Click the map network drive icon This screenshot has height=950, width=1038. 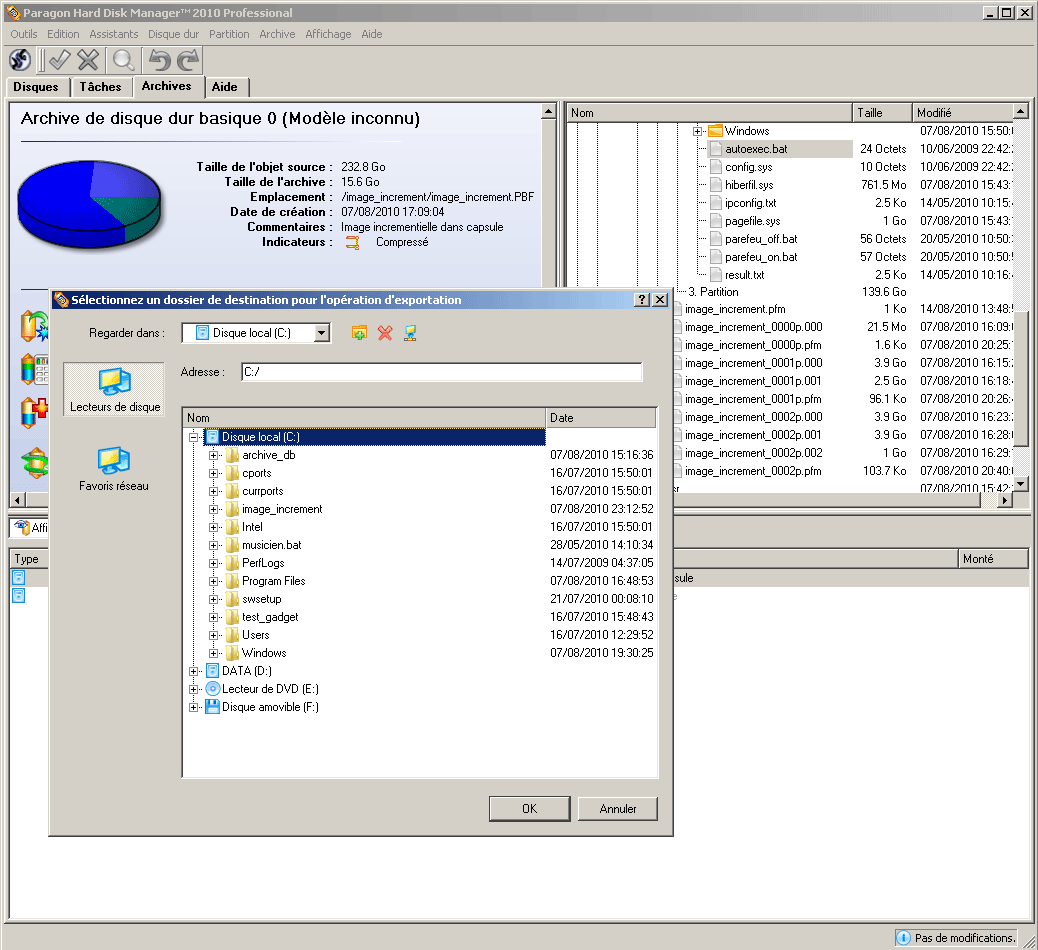410,333
